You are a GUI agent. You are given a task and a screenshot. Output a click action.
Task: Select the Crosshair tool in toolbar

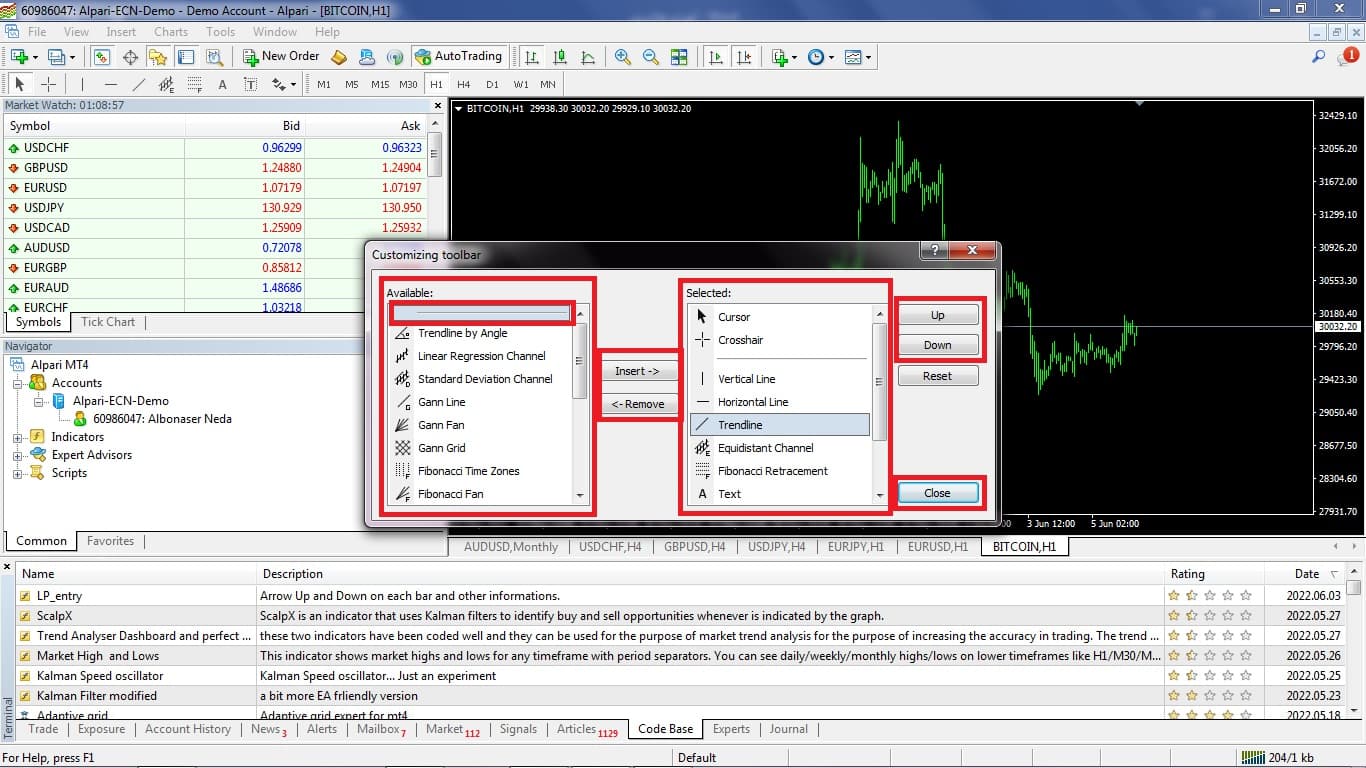point(47,84)
